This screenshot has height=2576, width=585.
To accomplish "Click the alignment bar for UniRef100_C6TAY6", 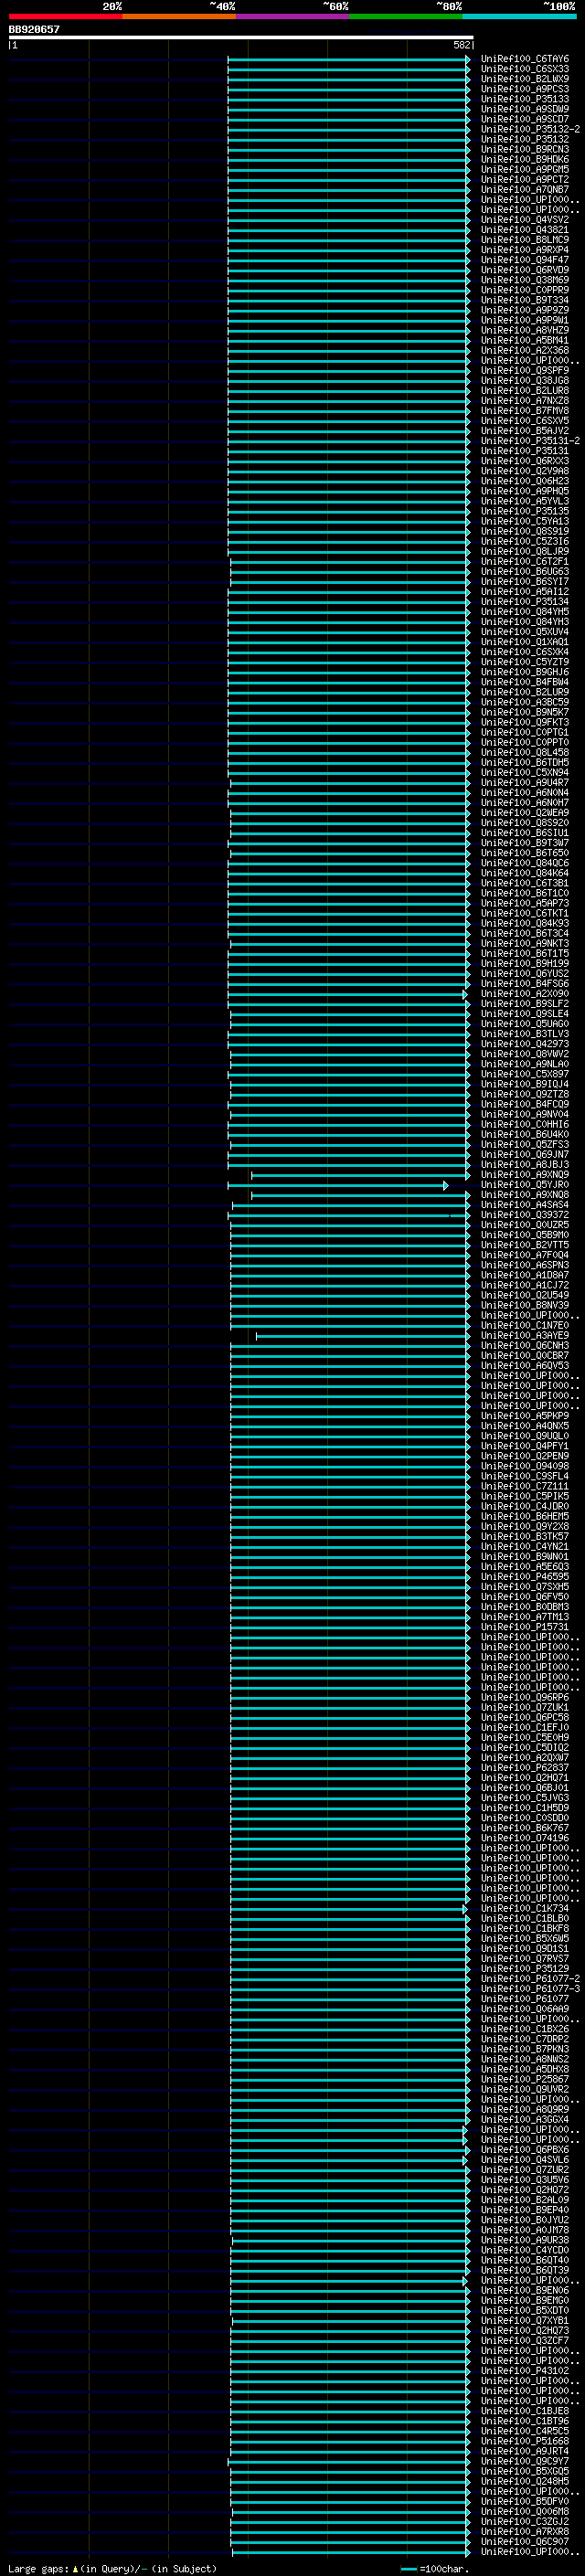I will point(349,59).
